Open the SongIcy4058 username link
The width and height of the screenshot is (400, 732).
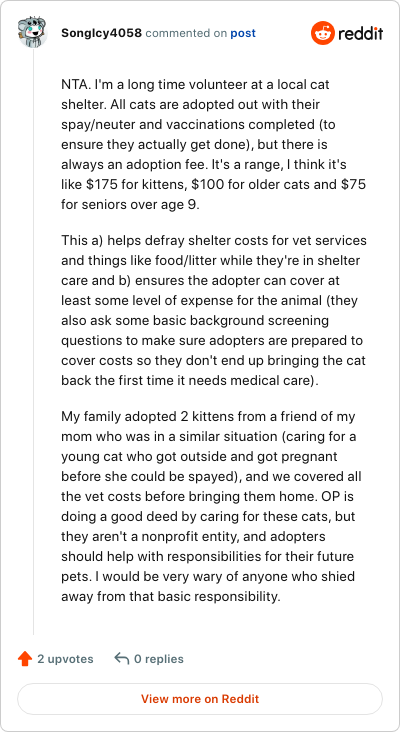[101, 34]
